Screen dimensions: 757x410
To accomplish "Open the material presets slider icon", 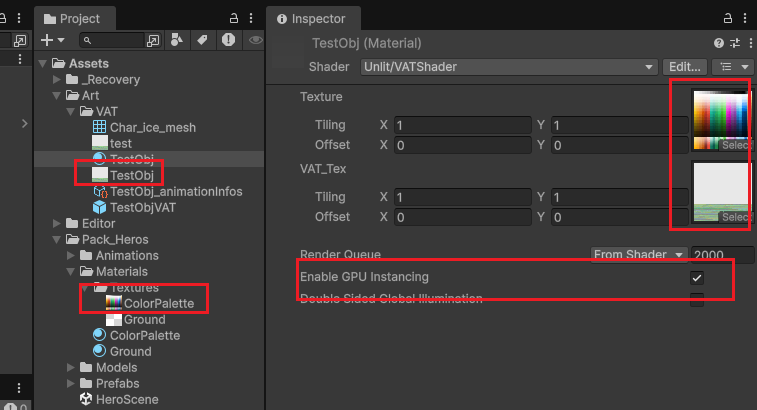I will (733, 44).
